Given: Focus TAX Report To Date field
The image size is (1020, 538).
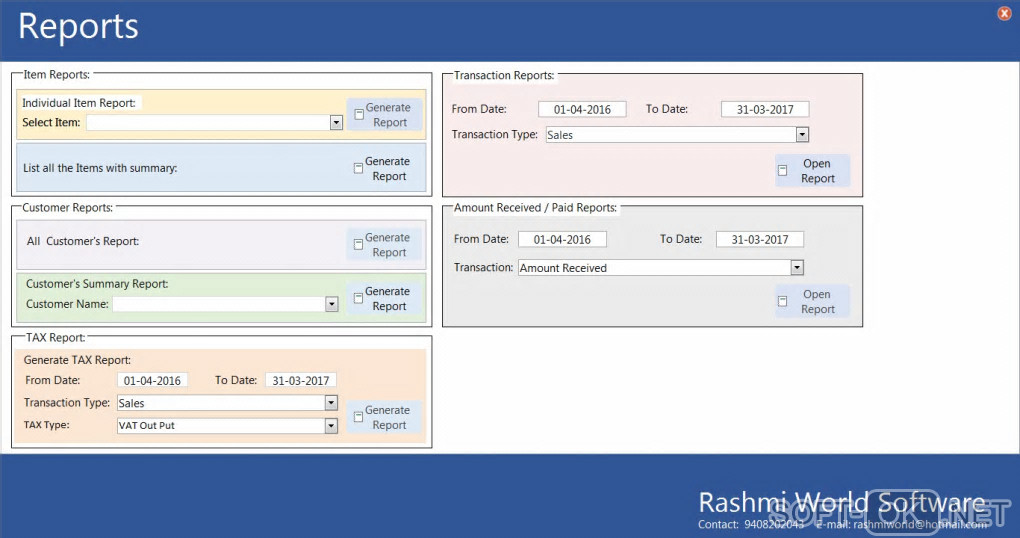Looking at the screenshot, I should (301, 381).
